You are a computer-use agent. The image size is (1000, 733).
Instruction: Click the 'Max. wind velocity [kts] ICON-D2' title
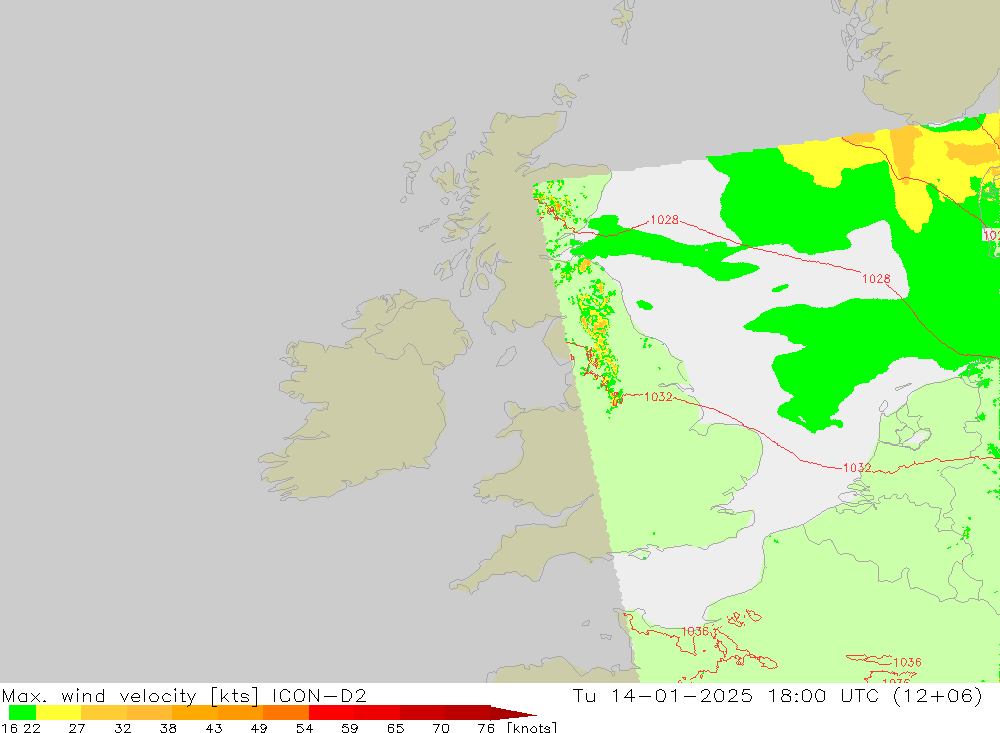tap(184, 695)
